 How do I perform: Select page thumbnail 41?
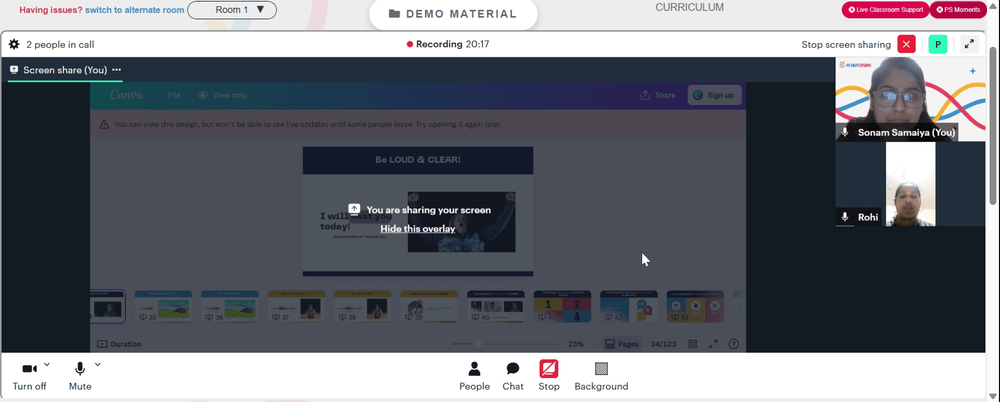(562, 307)
